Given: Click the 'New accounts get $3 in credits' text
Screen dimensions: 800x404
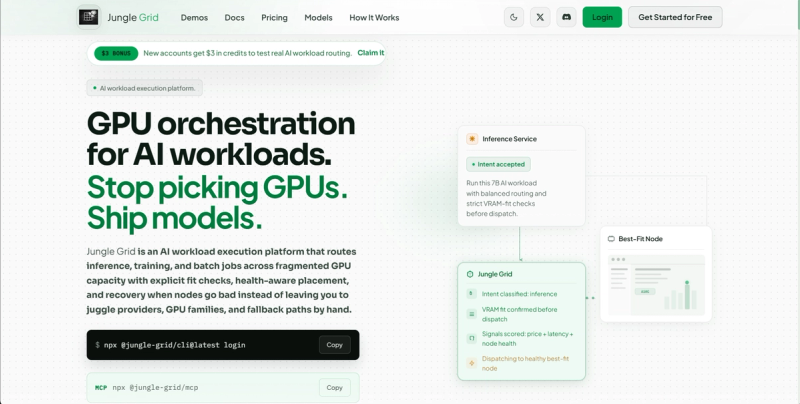Looking at the screenshot, I should 247,53.
